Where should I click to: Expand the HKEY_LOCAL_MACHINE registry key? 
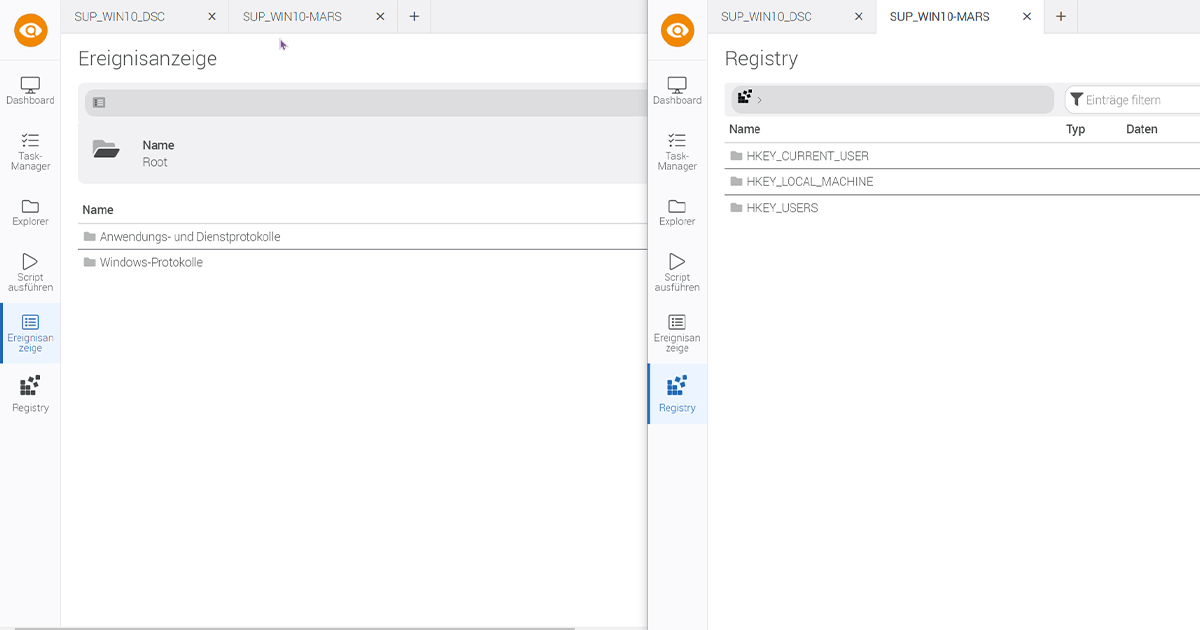coord(809,182)
